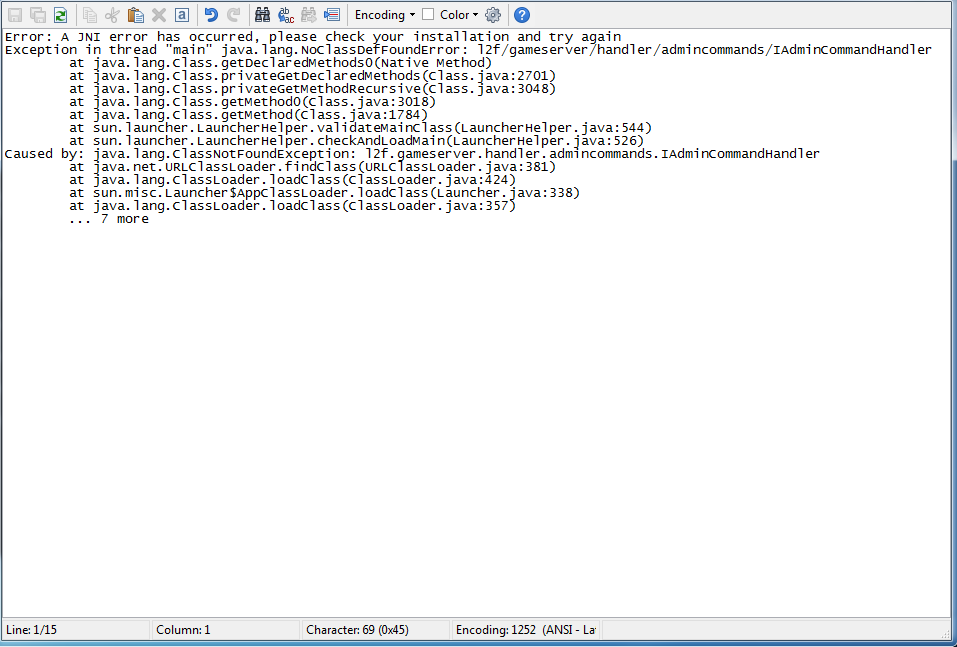957x647 pixels.
Task: Open settings with the gear icon
Action: tap(493, 15)
